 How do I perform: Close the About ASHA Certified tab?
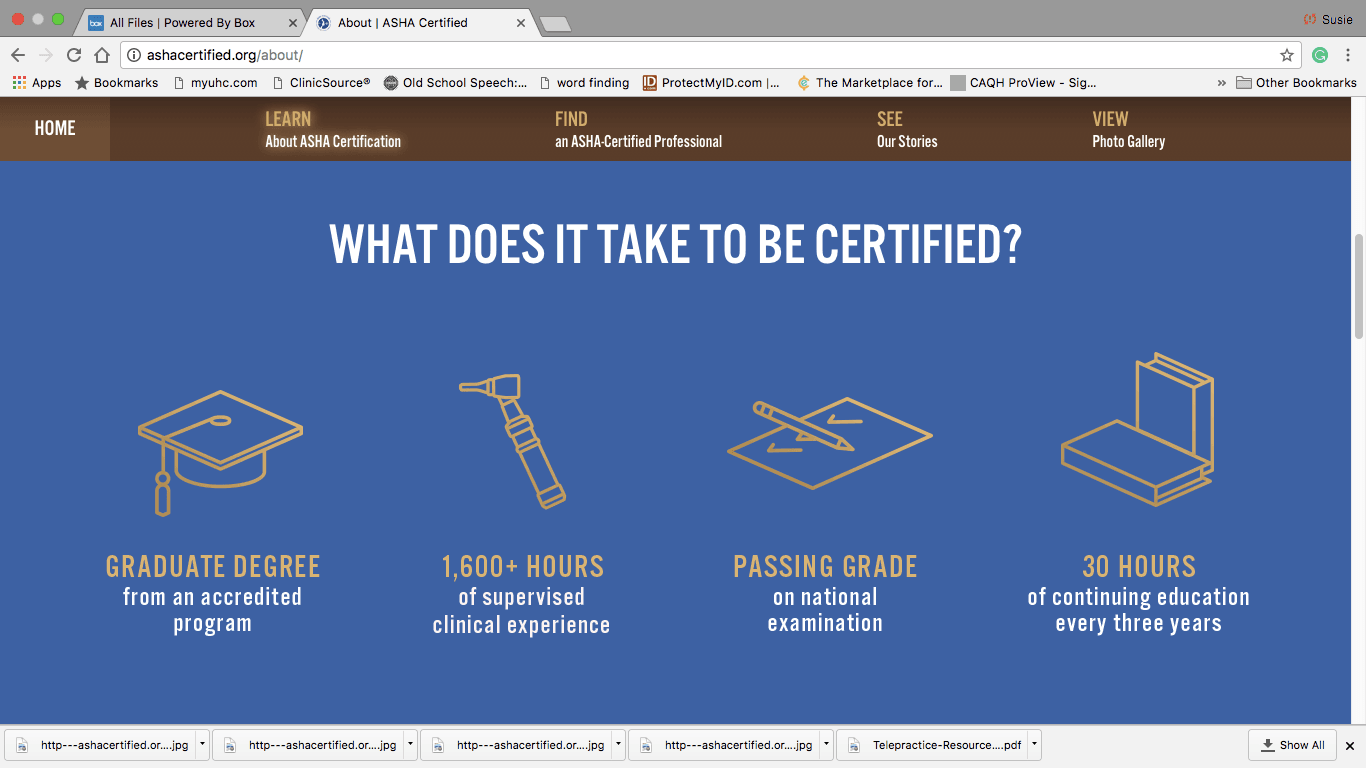522,22
